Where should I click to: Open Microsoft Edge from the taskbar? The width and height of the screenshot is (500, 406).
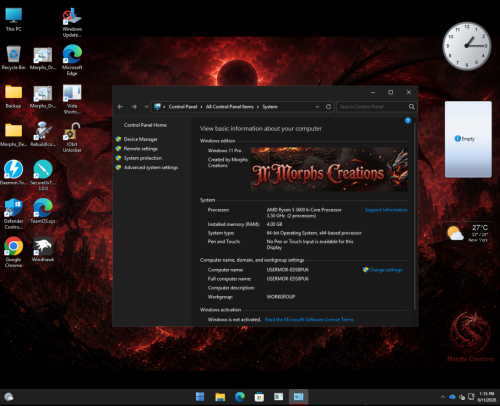click(x=240, y=397)
